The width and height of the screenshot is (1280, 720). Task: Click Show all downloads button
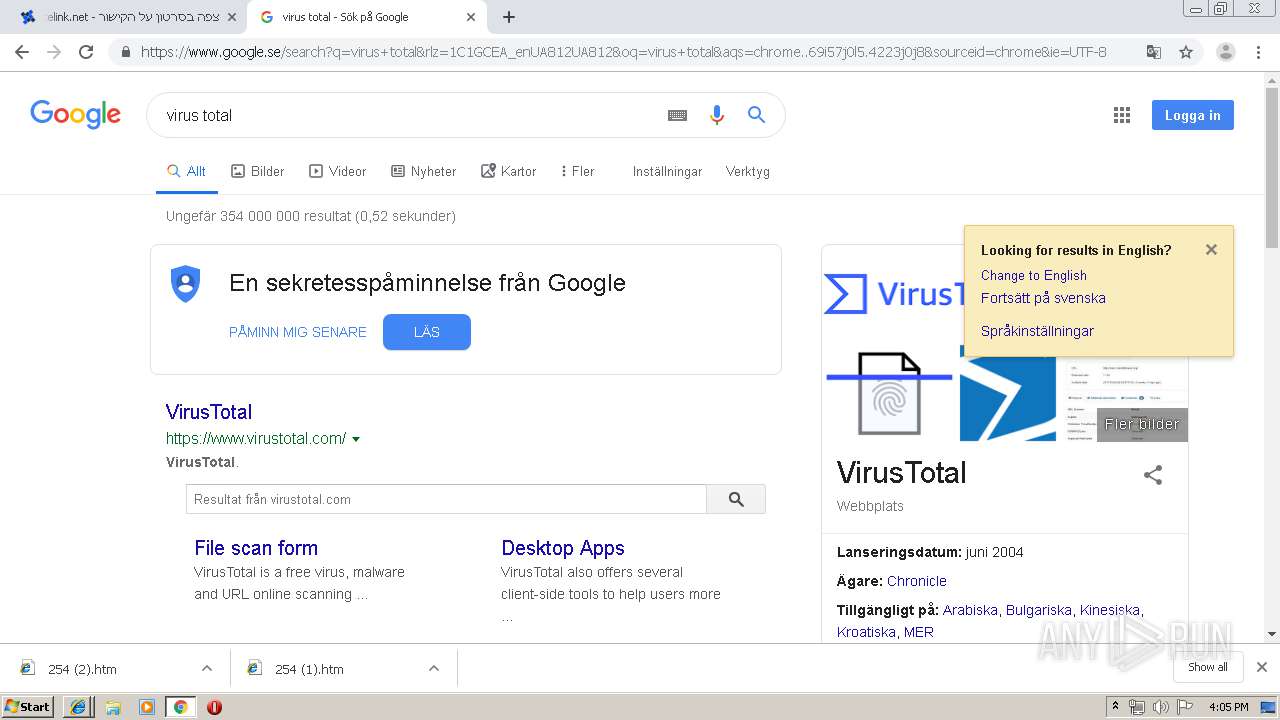[1208, 667]
